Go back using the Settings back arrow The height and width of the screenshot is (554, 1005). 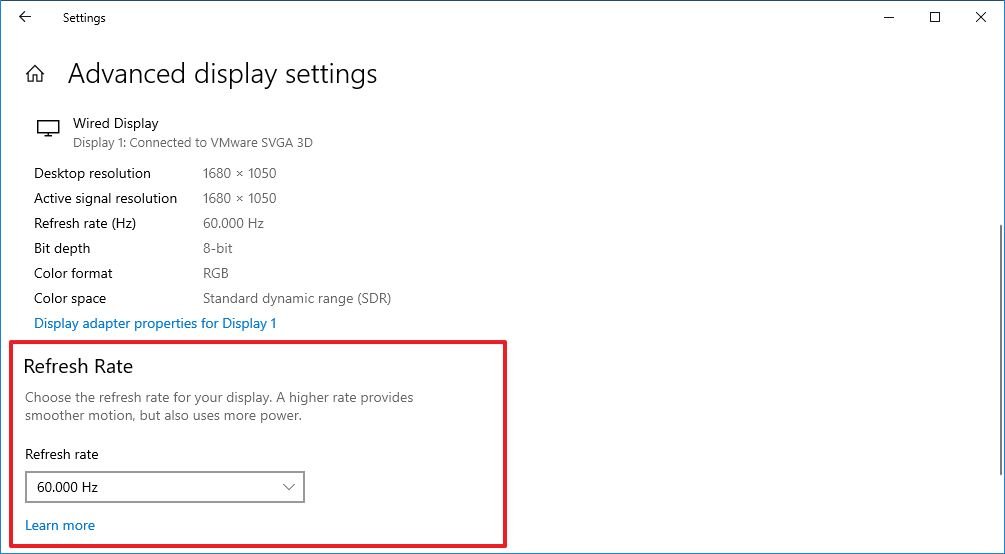pyautogui.click(x=25, y=17)
